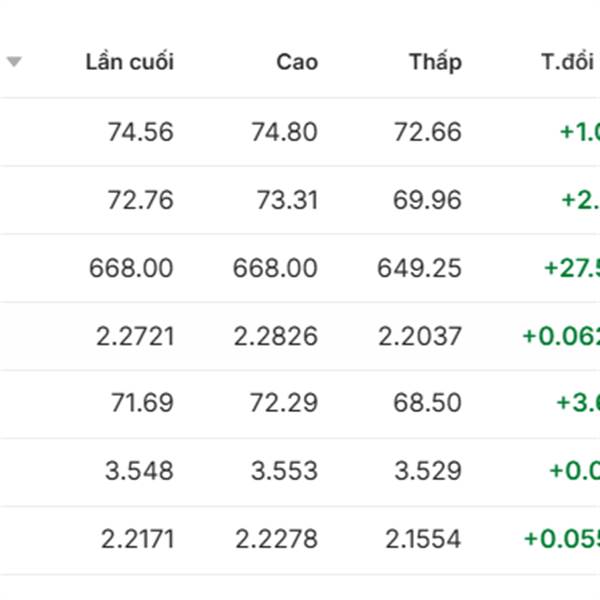Image resolution: width=600 pixels, height=600 pixels.
Task: Select the last price value 72.76
Action: coord(140,200)
